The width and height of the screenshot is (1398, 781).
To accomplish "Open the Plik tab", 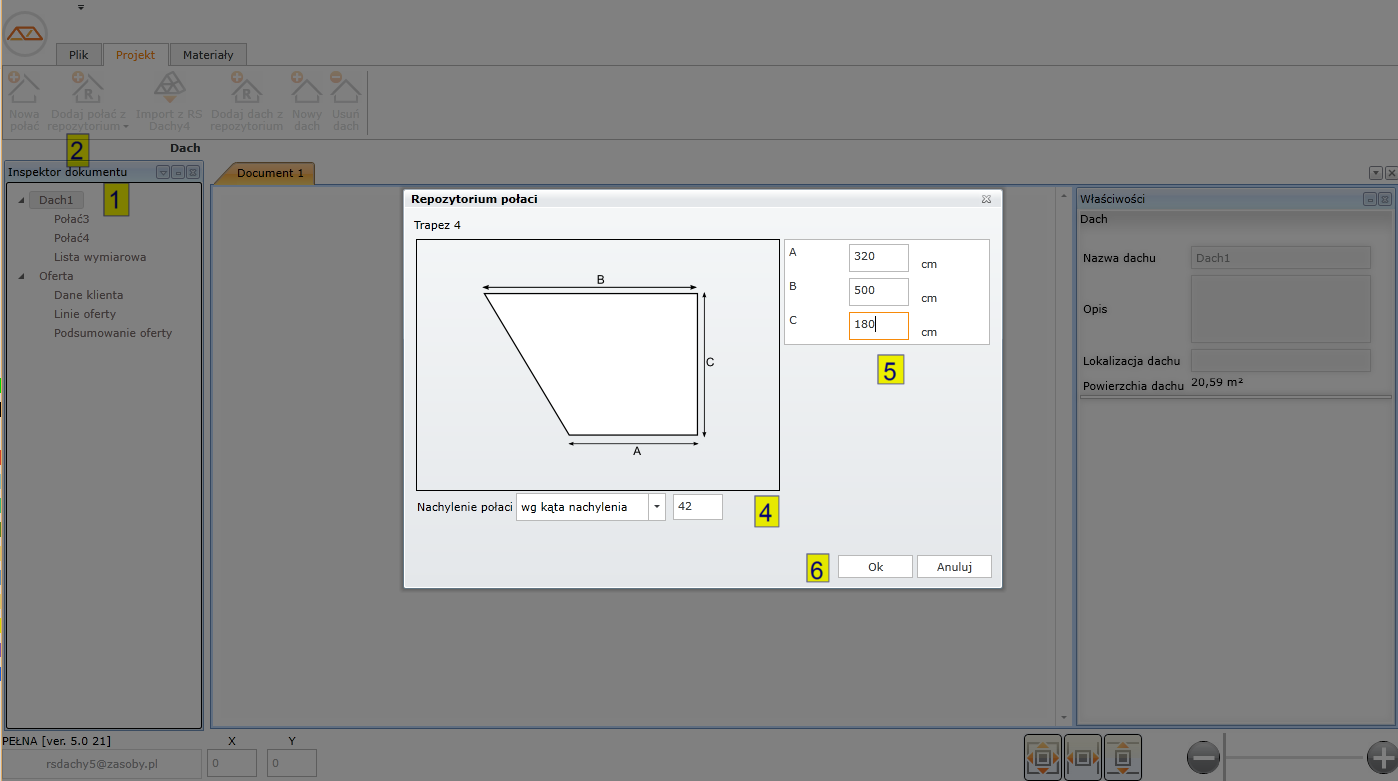I will [78, 55].
